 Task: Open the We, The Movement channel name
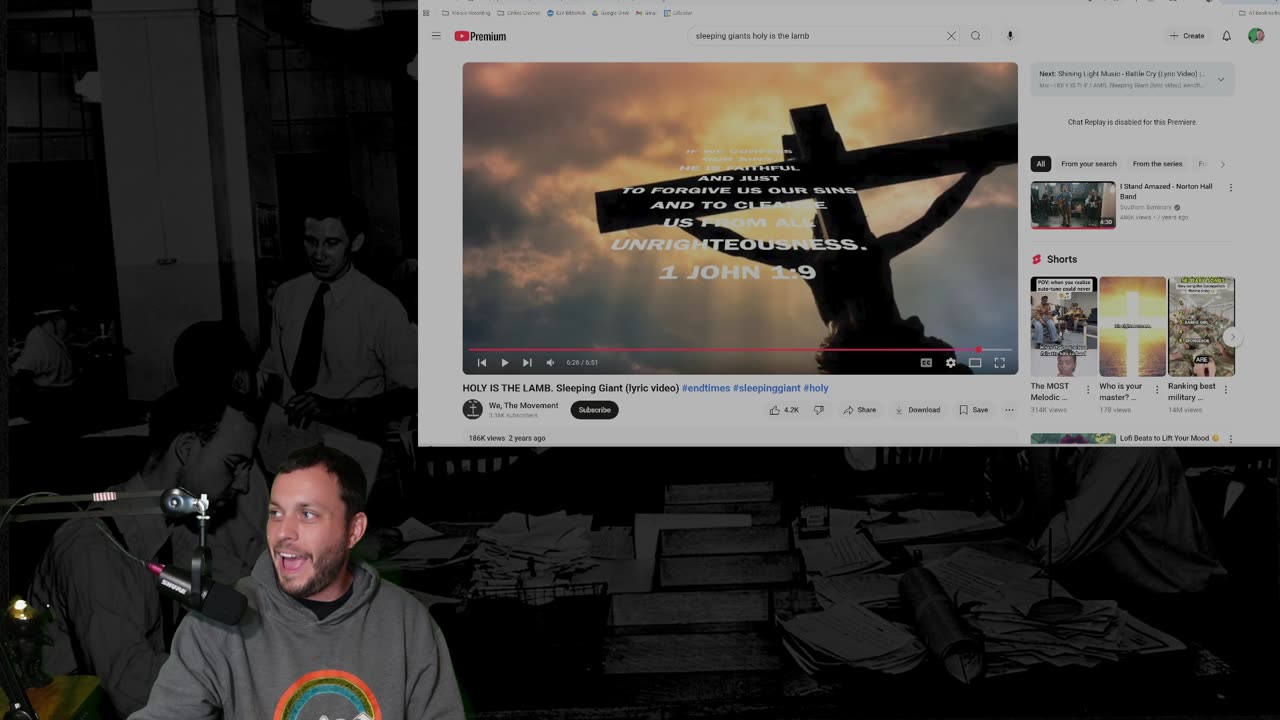523,406
